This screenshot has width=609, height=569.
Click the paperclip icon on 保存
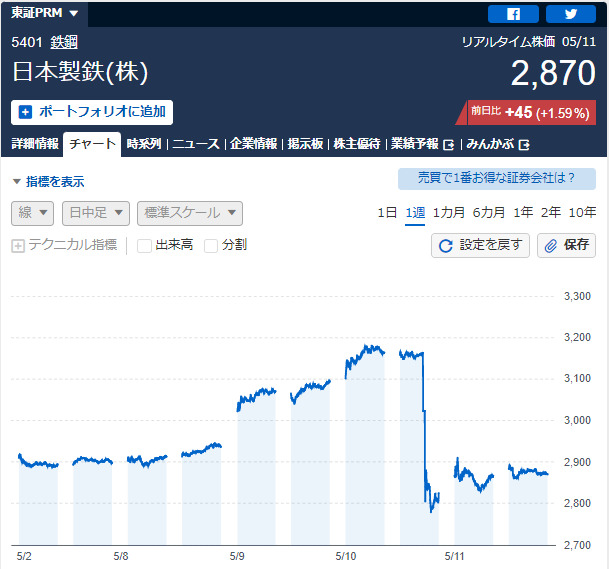pos(551,246)
